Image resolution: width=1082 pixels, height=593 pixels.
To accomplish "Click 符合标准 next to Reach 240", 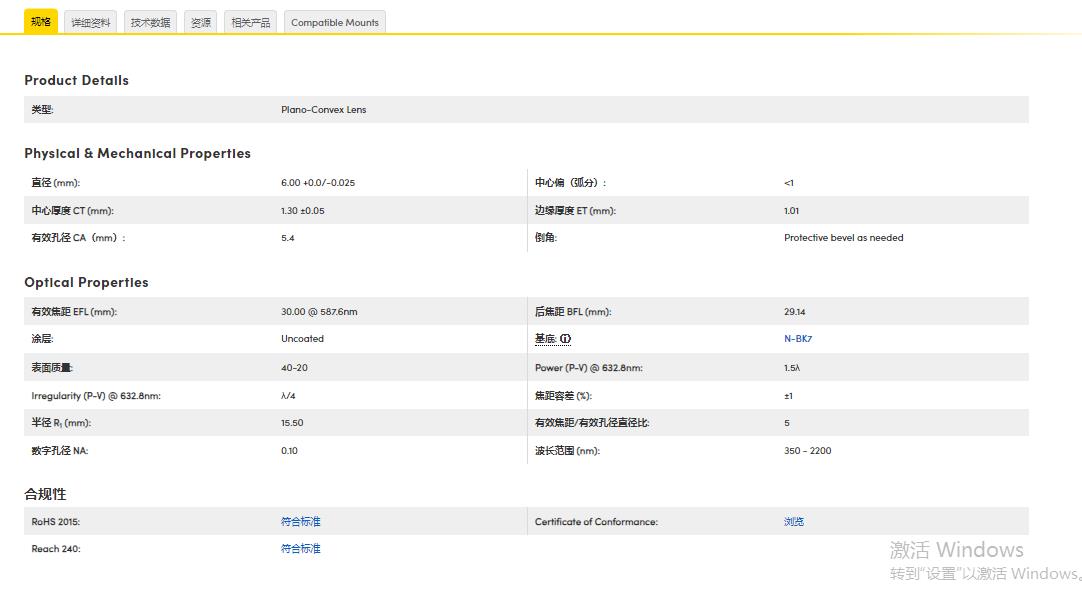I will pos(300,548).
